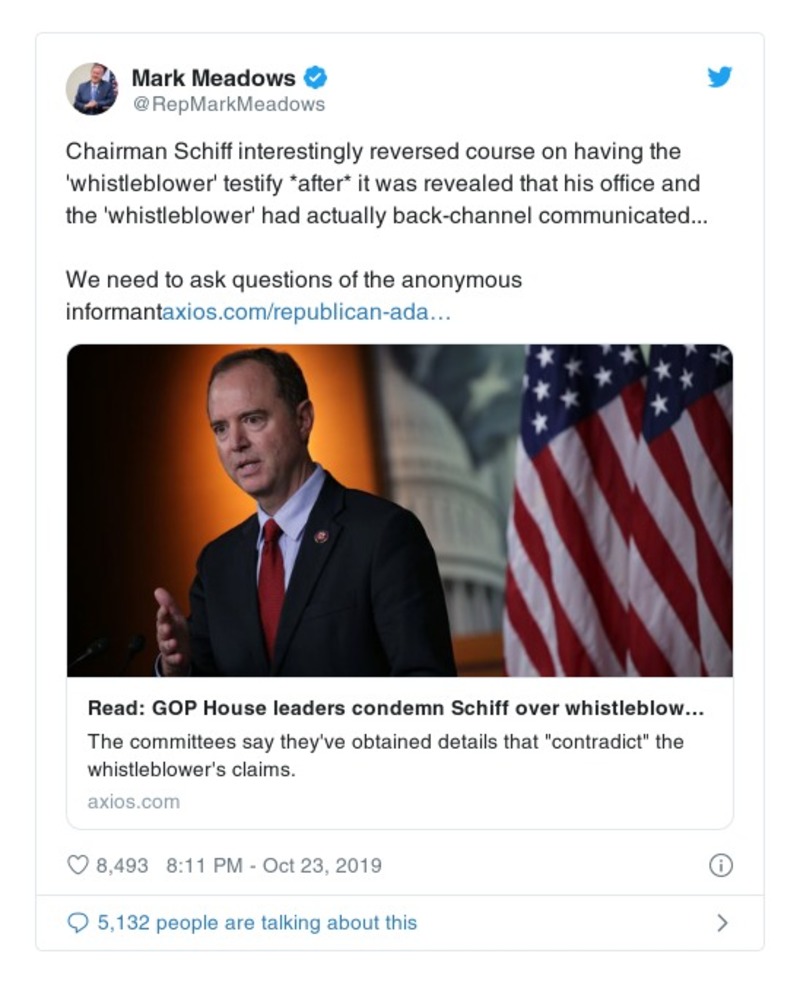Open the 'GOP House leaders condemn Schiff' headline
Image resolution: width=800 pixels, height=982 pixels.
pos(395,708)
